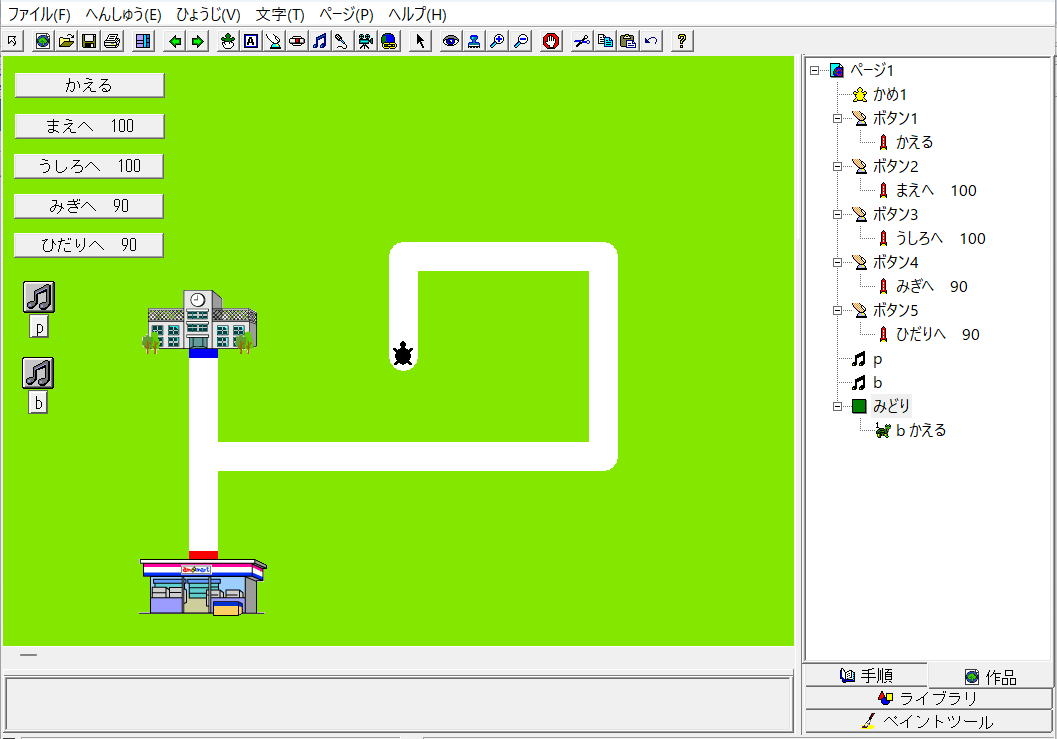Click the question mark help icon

point(682,41)
